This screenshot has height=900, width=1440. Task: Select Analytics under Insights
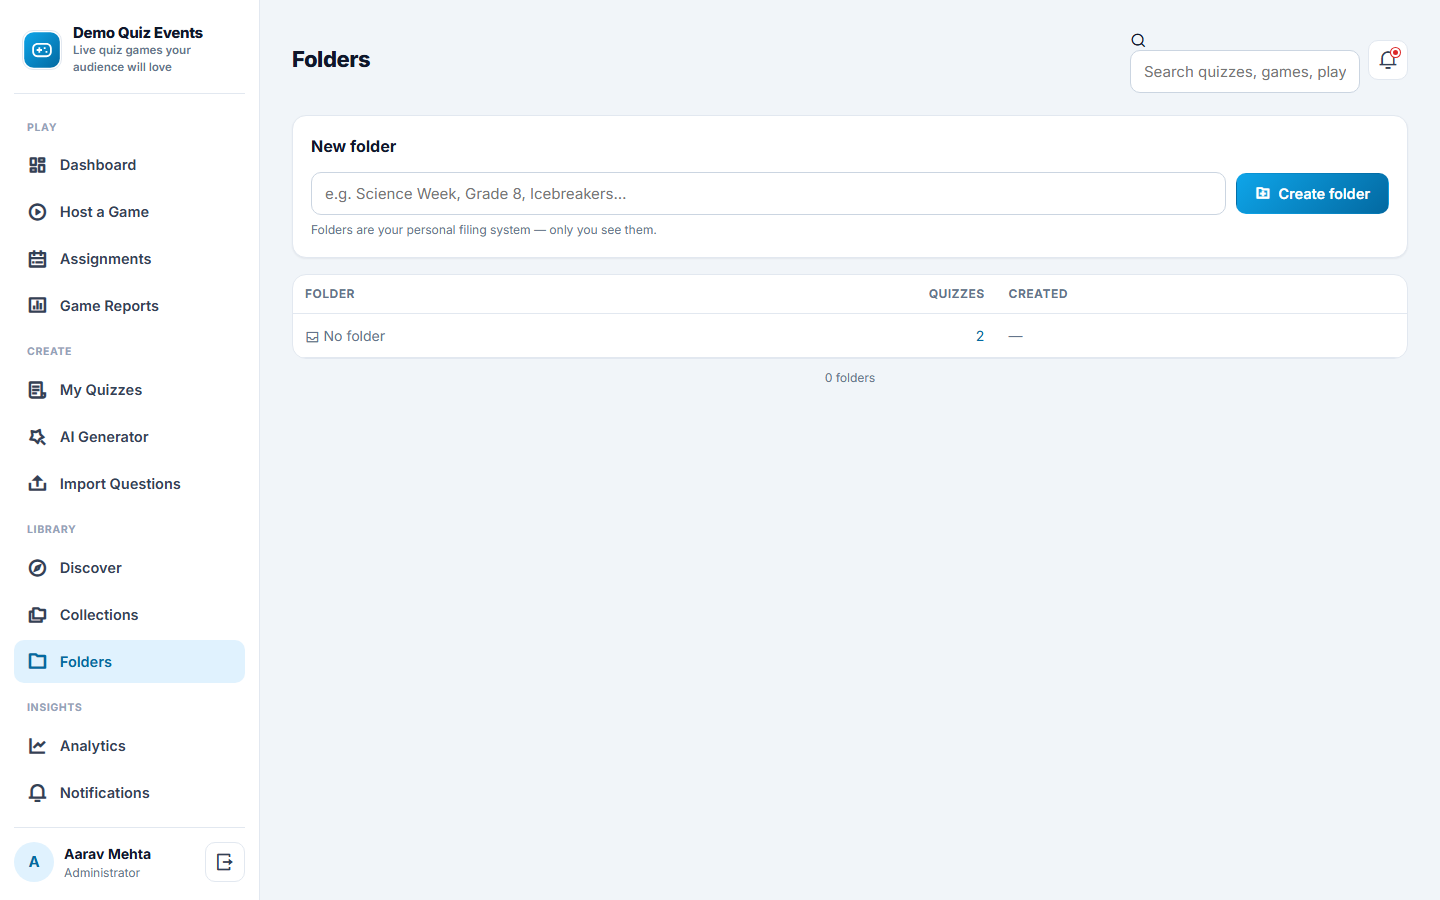coord(129,746)
